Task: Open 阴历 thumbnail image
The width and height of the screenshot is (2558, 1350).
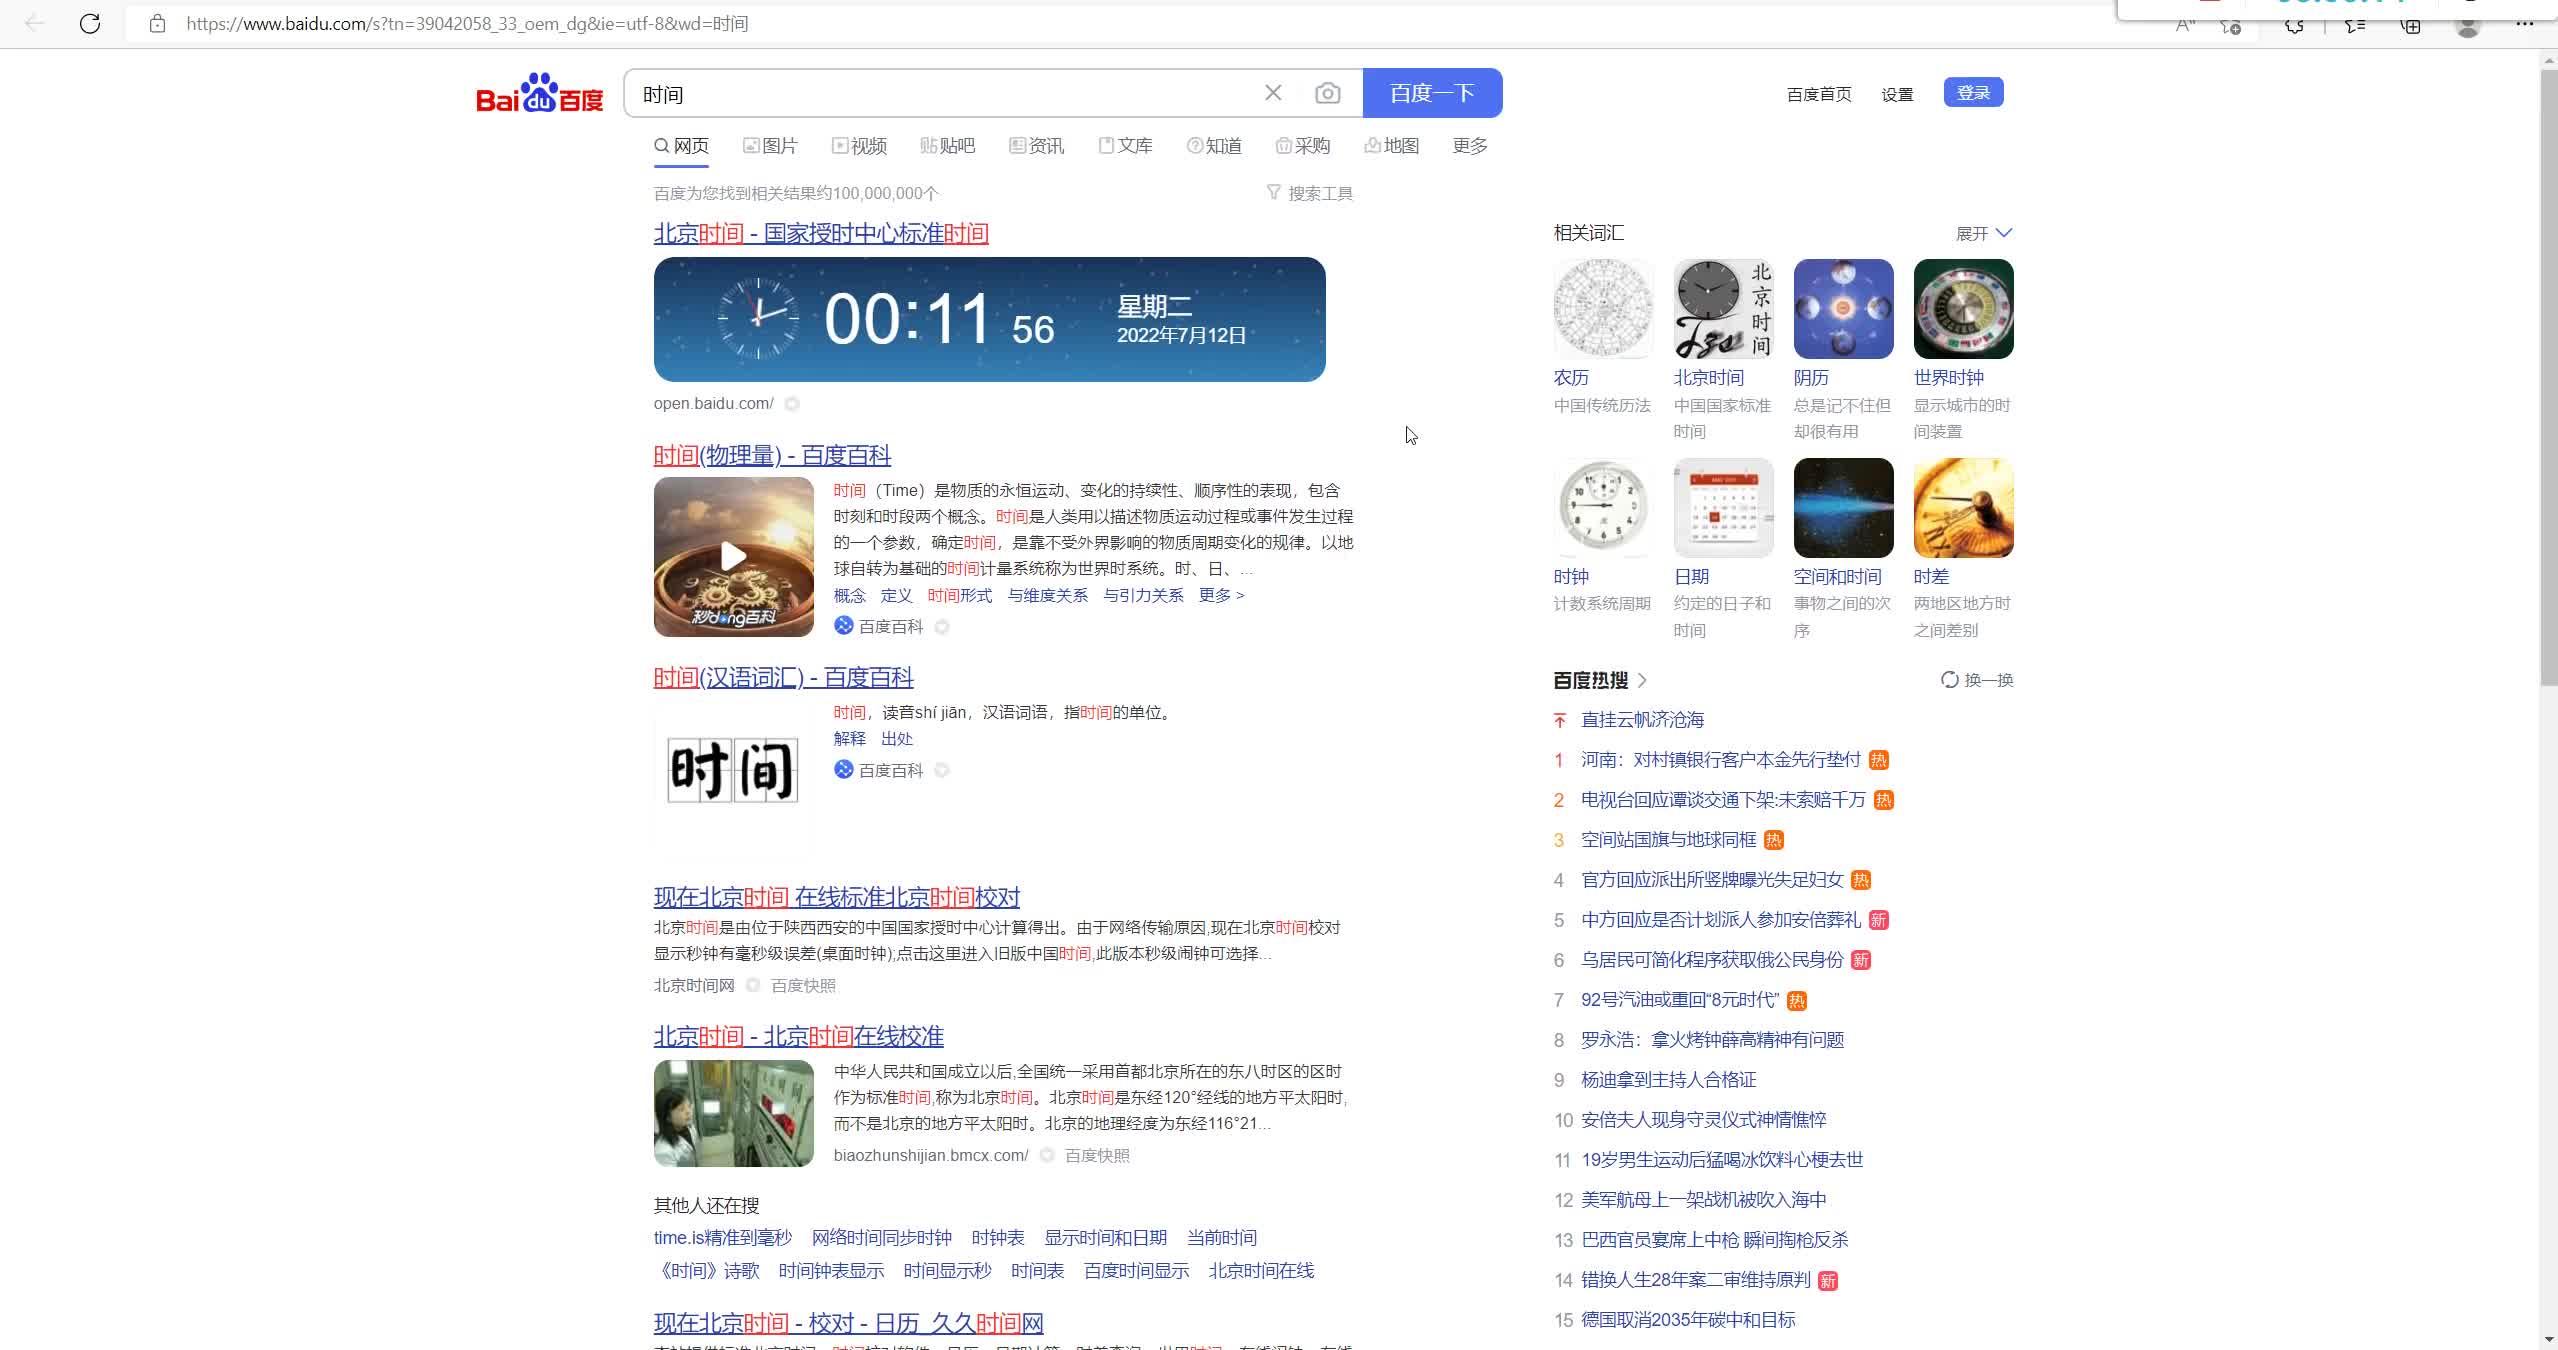Action: point(1843,308)
